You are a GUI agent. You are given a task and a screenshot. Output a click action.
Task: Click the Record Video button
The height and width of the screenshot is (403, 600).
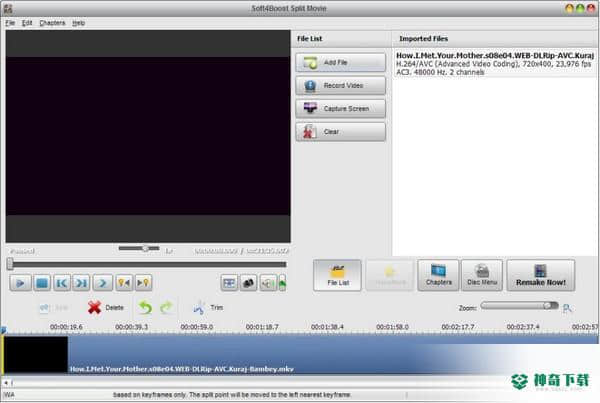pyautogui.click(x=341, y=85)
